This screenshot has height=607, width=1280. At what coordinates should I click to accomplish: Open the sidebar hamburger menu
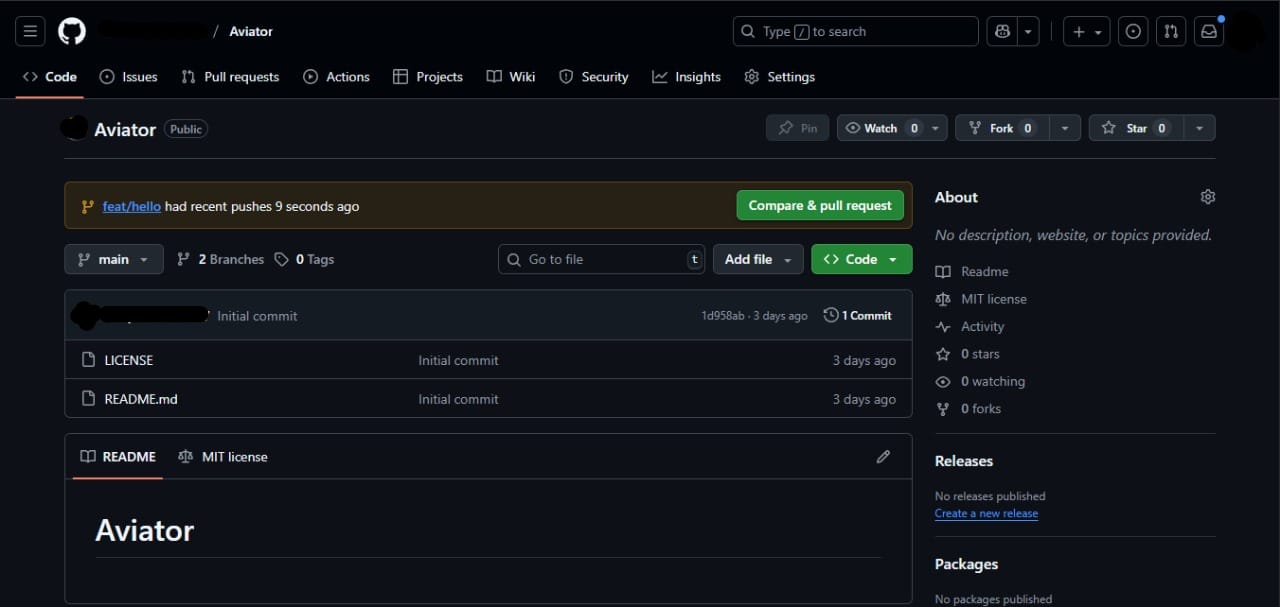click(x=29, y=31)
